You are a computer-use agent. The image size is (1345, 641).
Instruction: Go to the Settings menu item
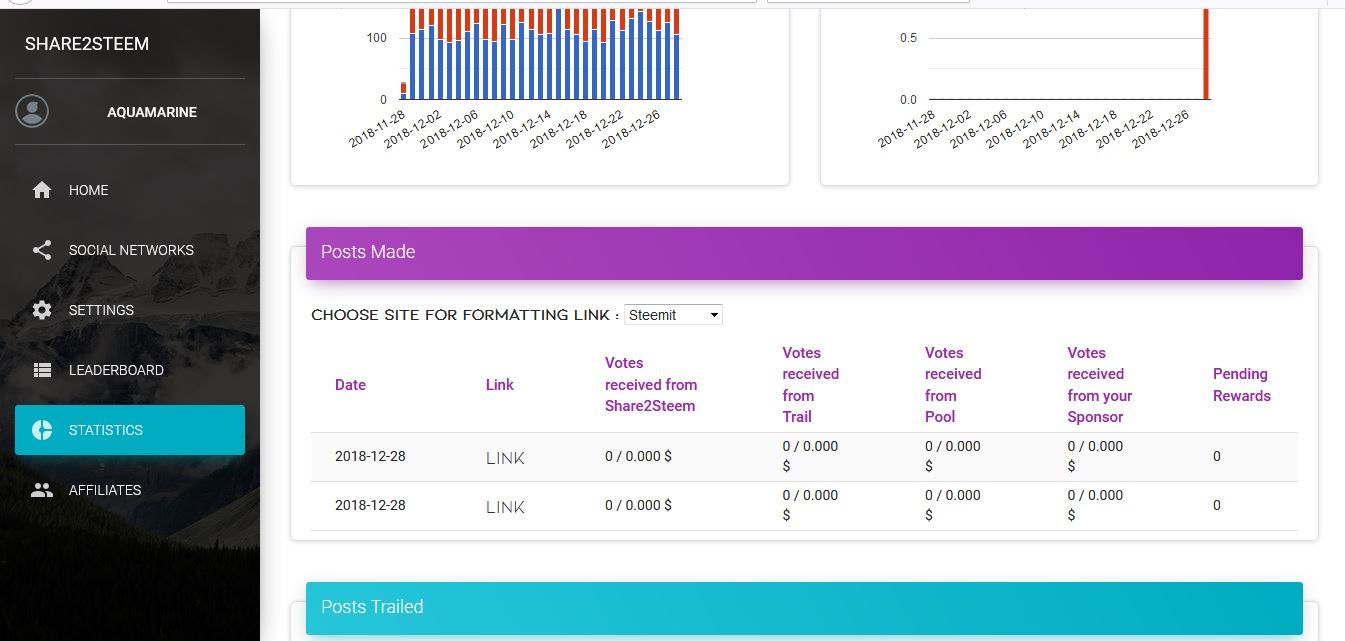pos(130,310)
